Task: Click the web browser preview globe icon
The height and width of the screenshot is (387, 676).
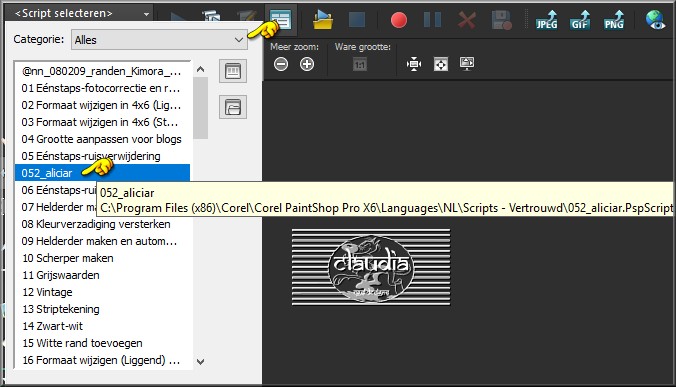Action: tap(655, 20)
